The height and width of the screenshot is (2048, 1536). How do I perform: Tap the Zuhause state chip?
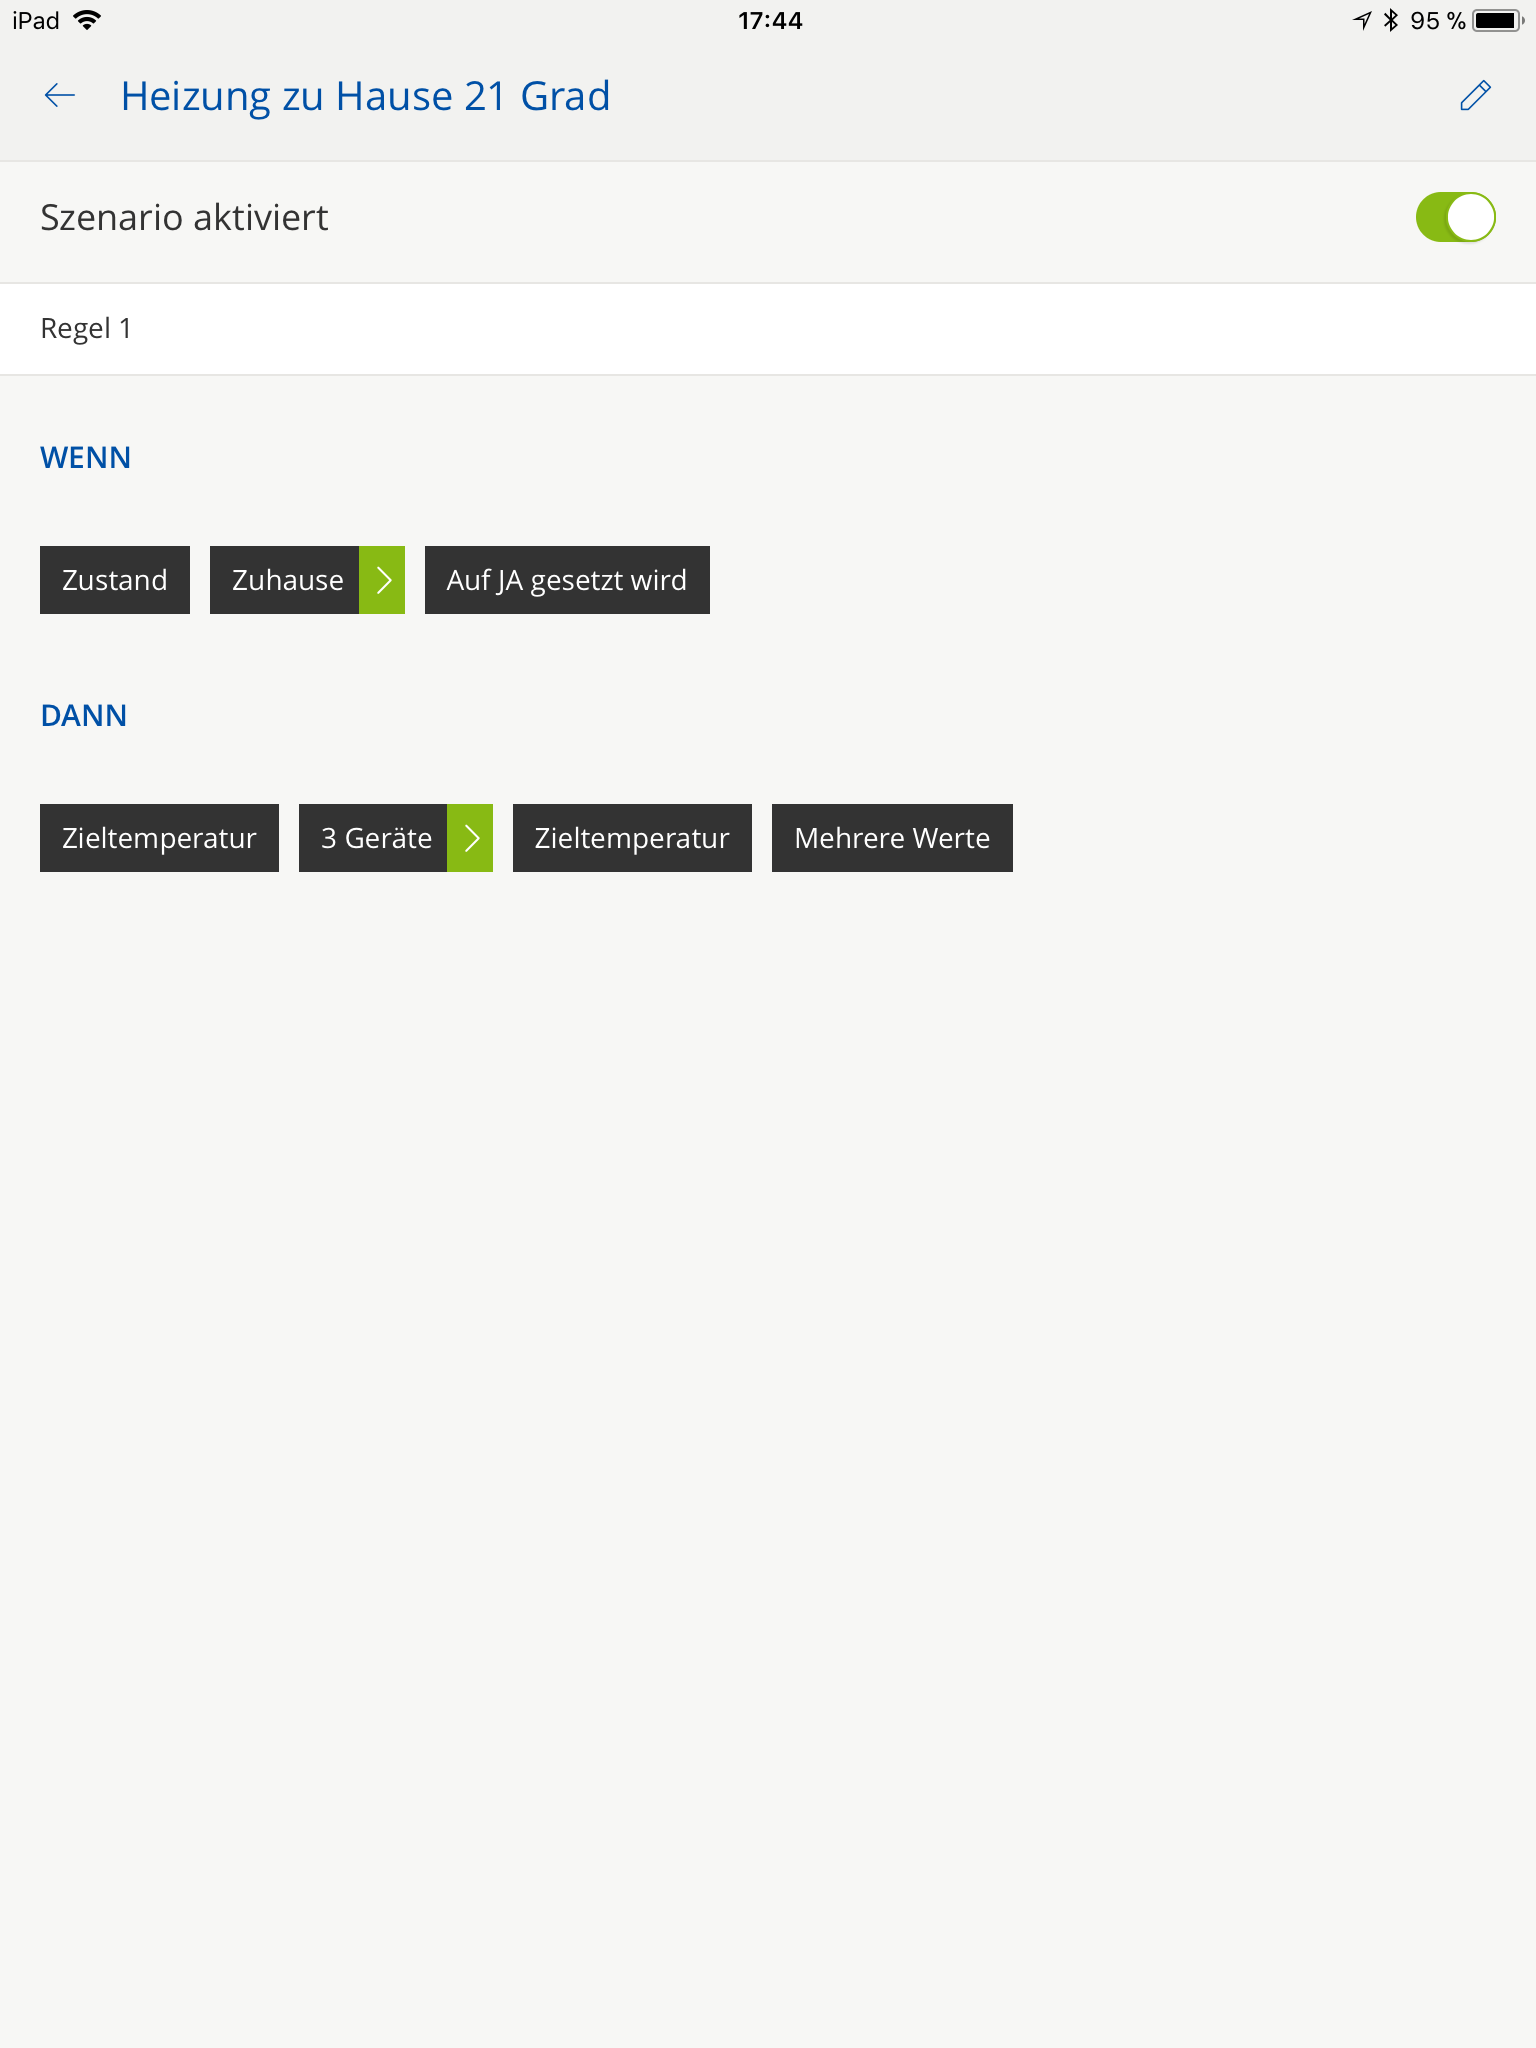pos(285,580)
